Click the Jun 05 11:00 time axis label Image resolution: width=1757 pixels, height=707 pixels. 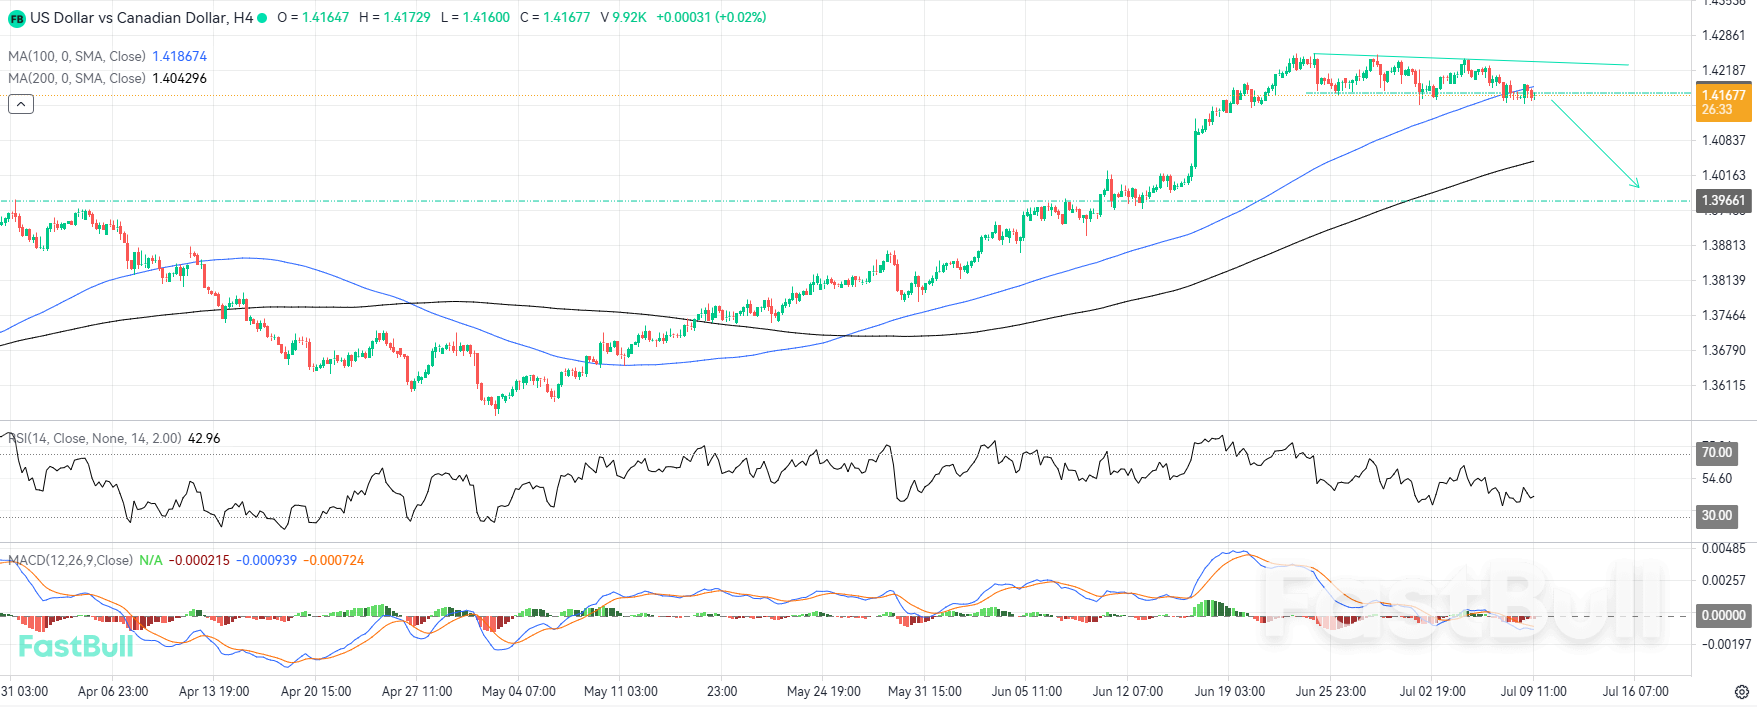1027,691
